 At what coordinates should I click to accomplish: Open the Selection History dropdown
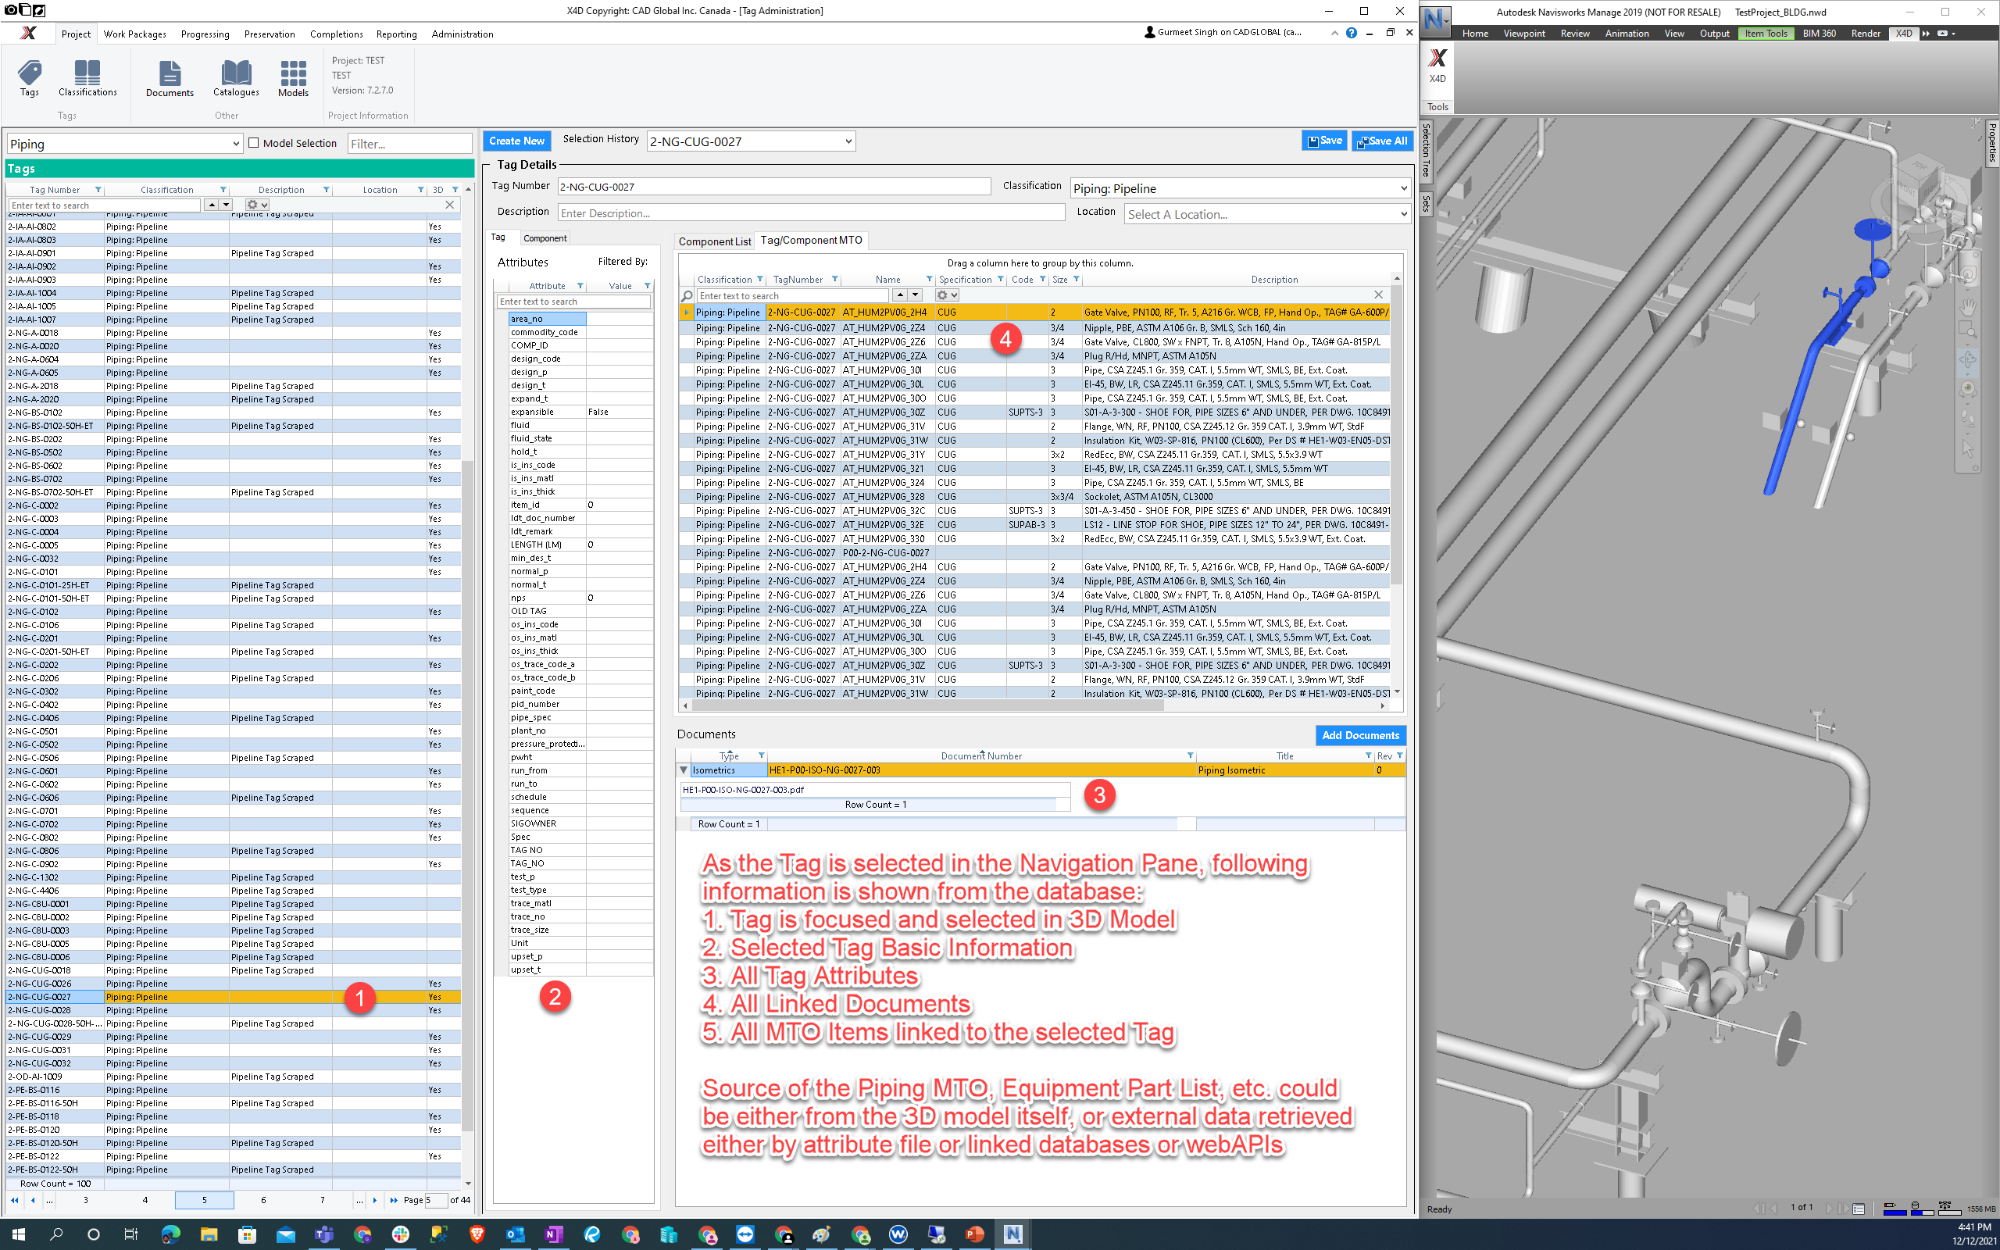[x=848, y=142]
